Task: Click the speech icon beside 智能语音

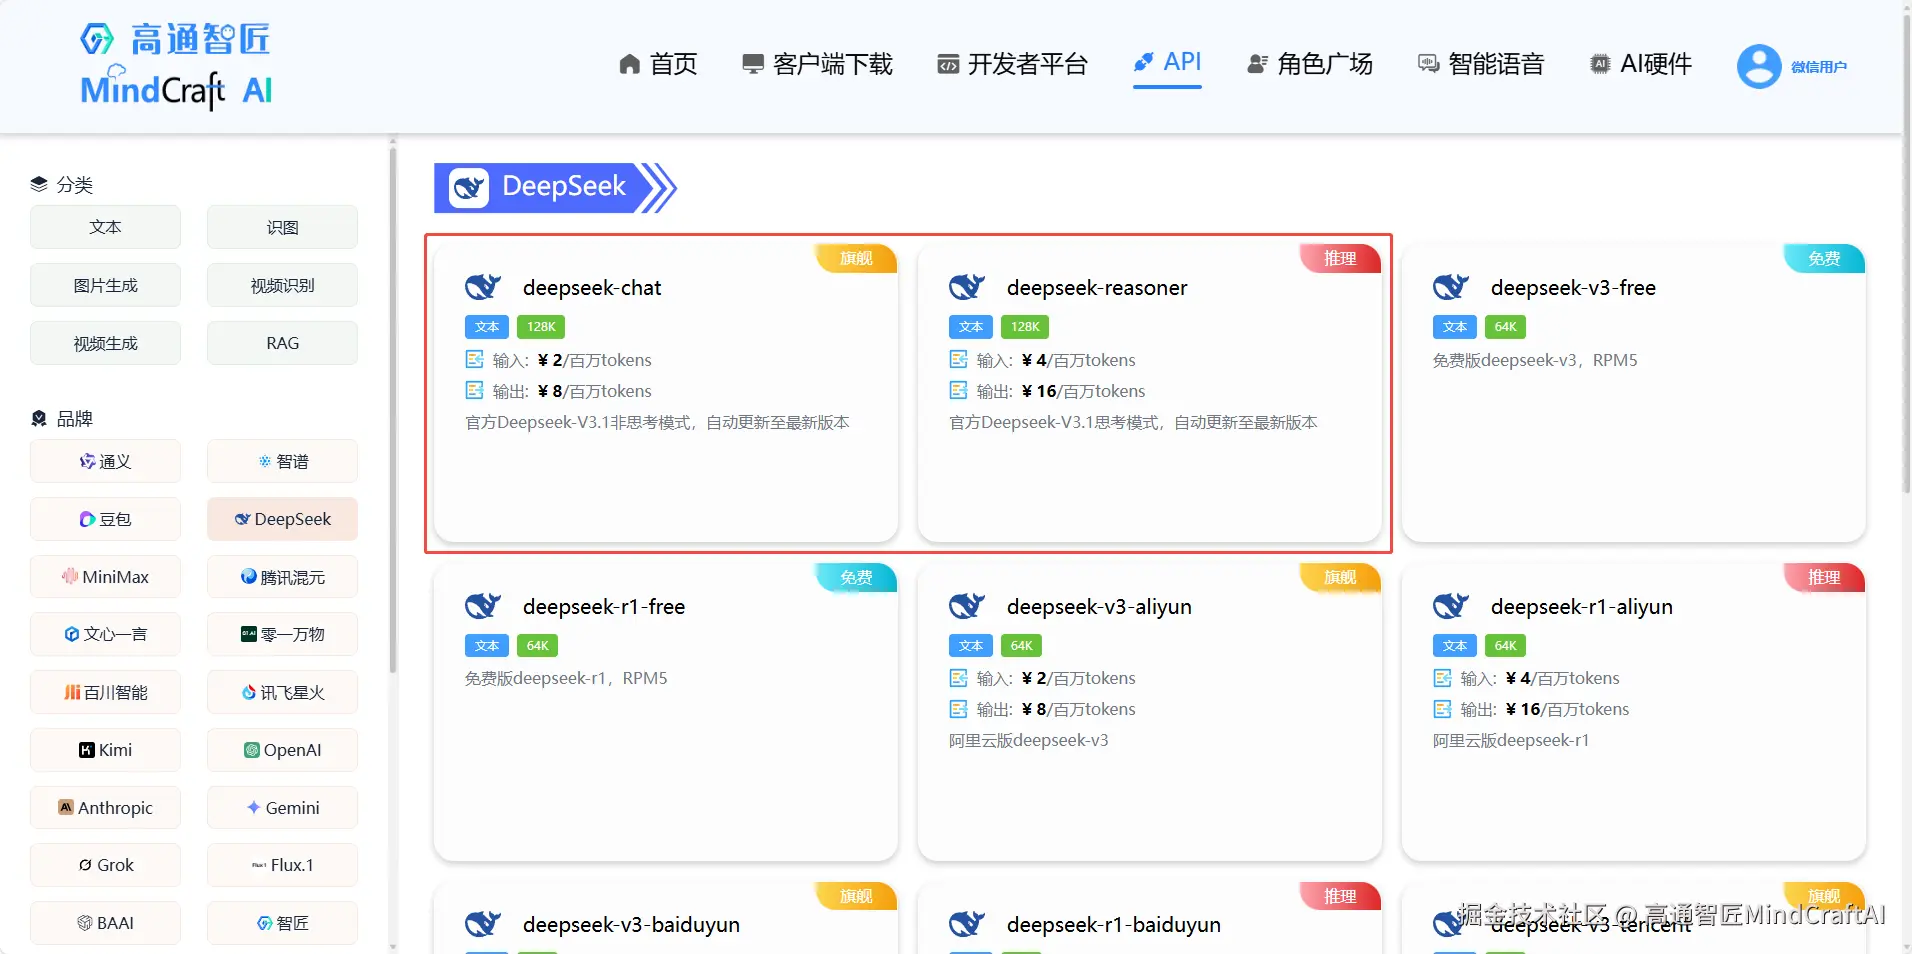Action: (x=1428, y=64)
